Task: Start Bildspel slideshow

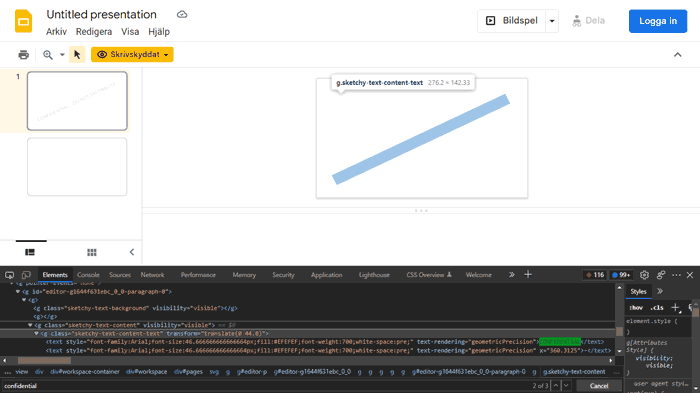Action: point(512,21)
